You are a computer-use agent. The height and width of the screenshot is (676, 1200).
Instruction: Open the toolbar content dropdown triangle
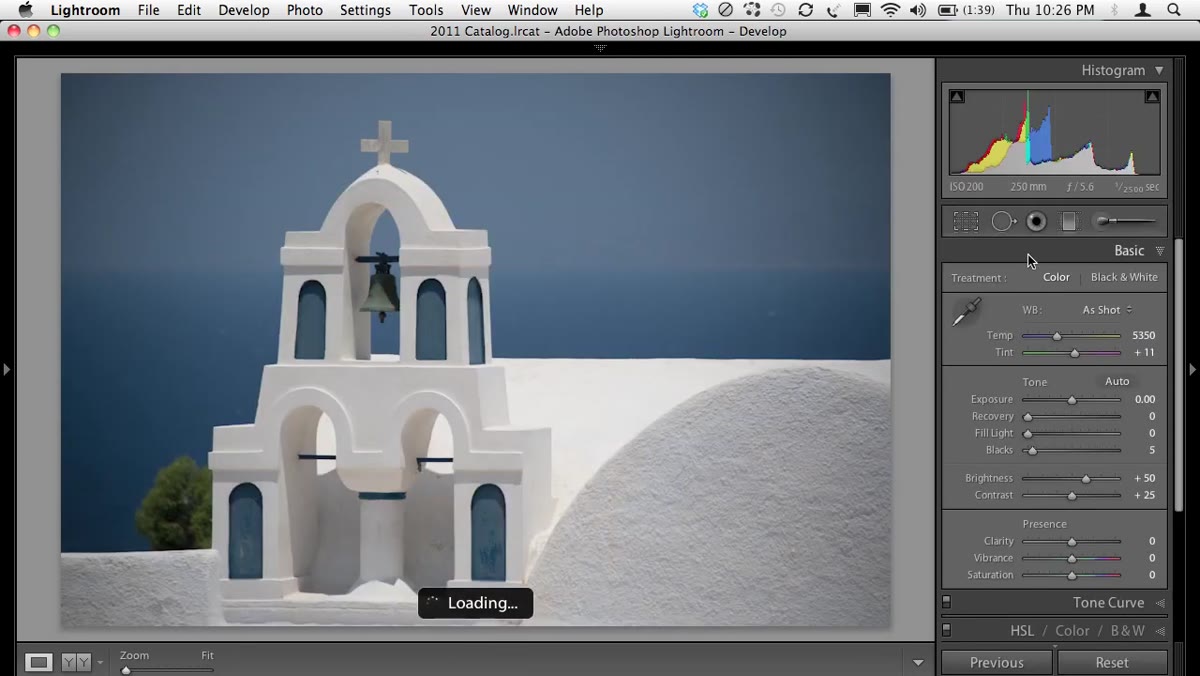click(x=918, y=663)
